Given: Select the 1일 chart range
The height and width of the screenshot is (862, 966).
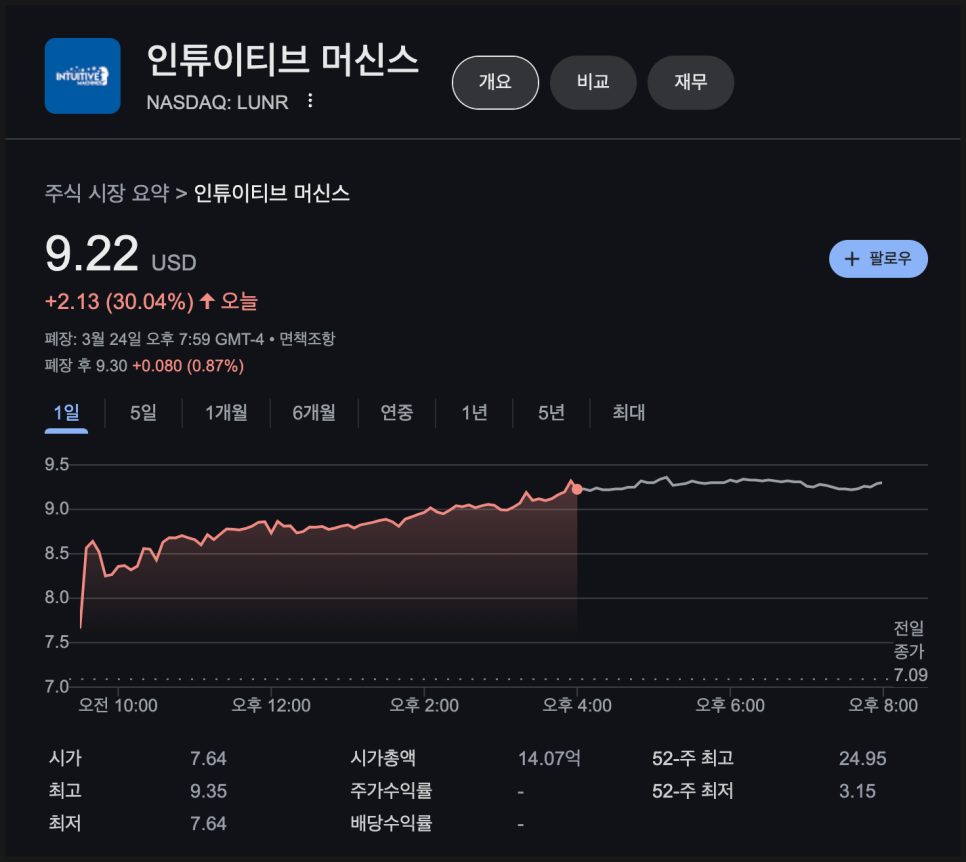Looking at the screenshot, I should click(67, 413).
